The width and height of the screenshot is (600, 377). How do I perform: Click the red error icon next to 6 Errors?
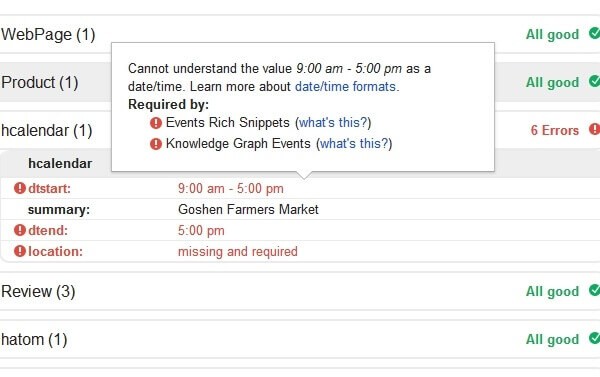pos(594,129)
